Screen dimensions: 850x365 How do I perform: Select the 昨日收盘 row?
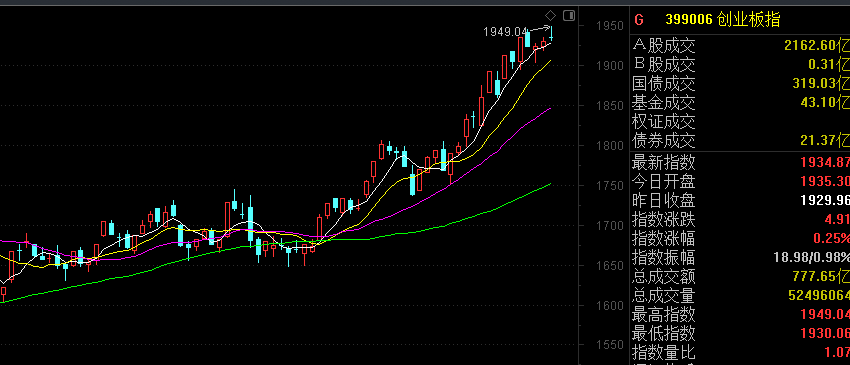click(x=740, y=200)
